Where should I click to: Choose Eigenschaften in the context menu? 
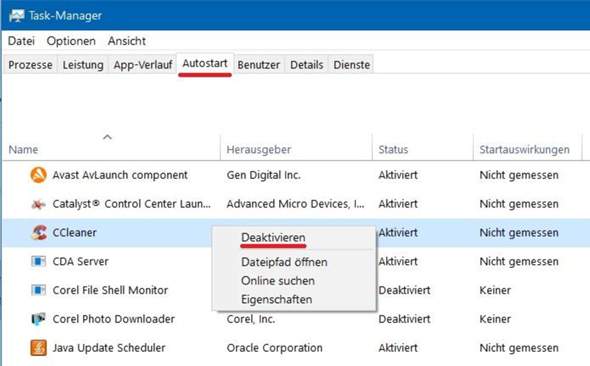pyautogui.click(x=277, y=299)
